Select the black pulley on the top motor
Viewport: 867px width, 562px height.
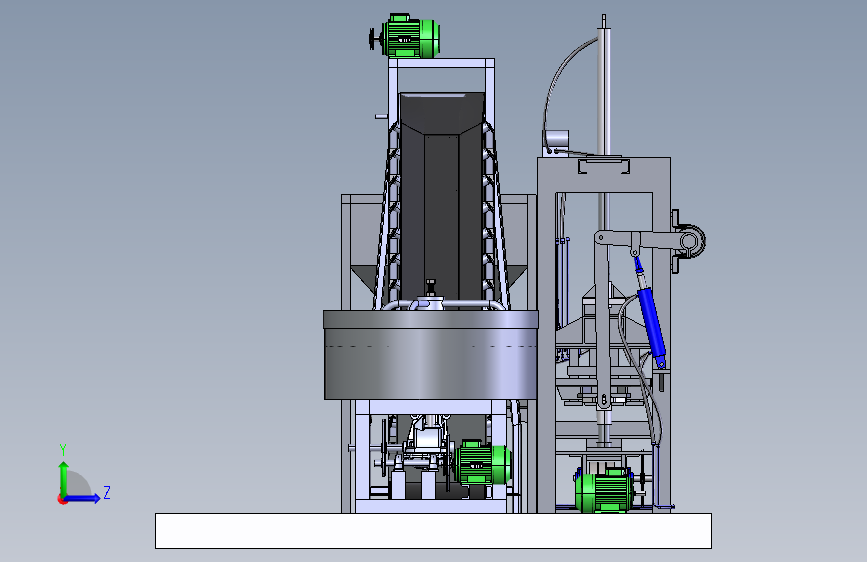pyautogui.click(x=374, y=39)
